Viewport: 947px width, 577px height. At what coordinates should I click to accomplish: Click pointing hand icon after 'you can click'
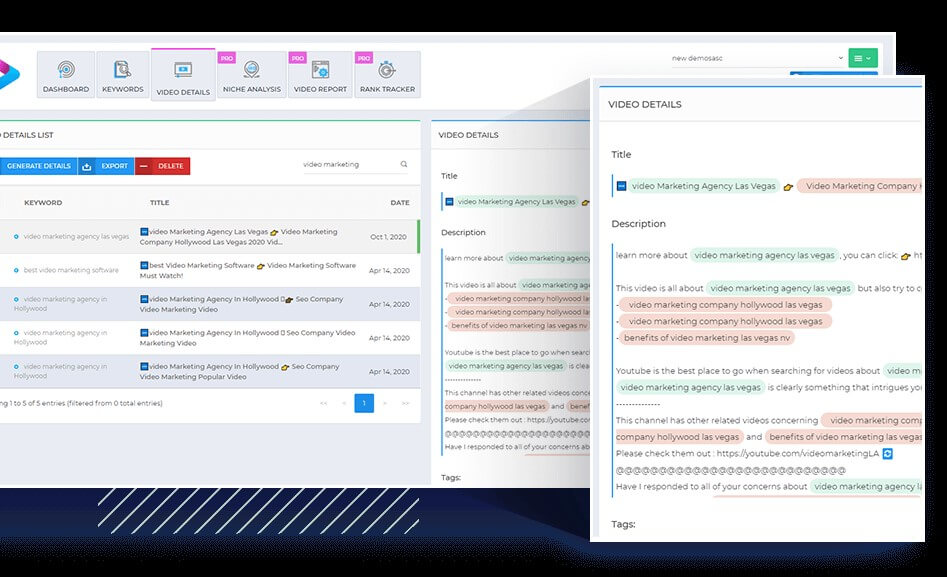tap(905, 256)
